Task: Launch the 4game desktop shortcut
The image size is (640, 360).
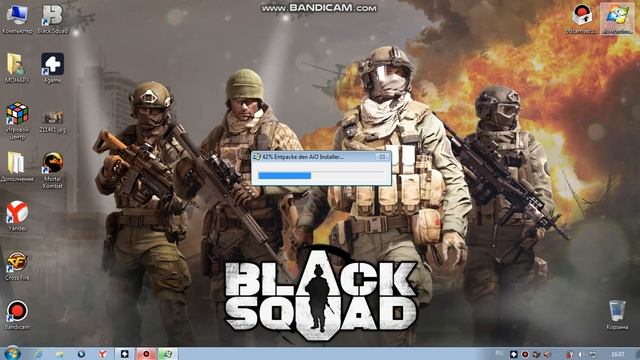Action: click(x=53, y=68)
